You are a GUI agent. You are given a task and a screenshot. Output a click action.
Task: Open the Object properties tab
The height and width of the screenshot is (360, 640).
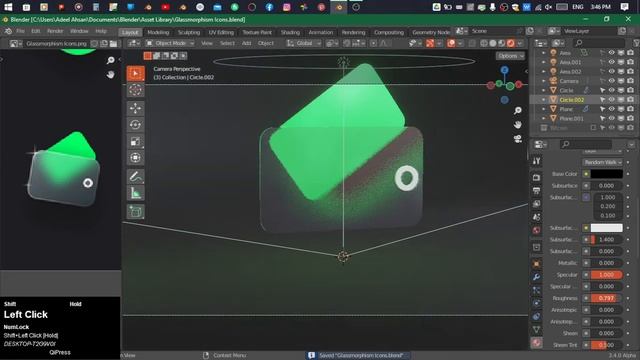click(x=536, y=264)
